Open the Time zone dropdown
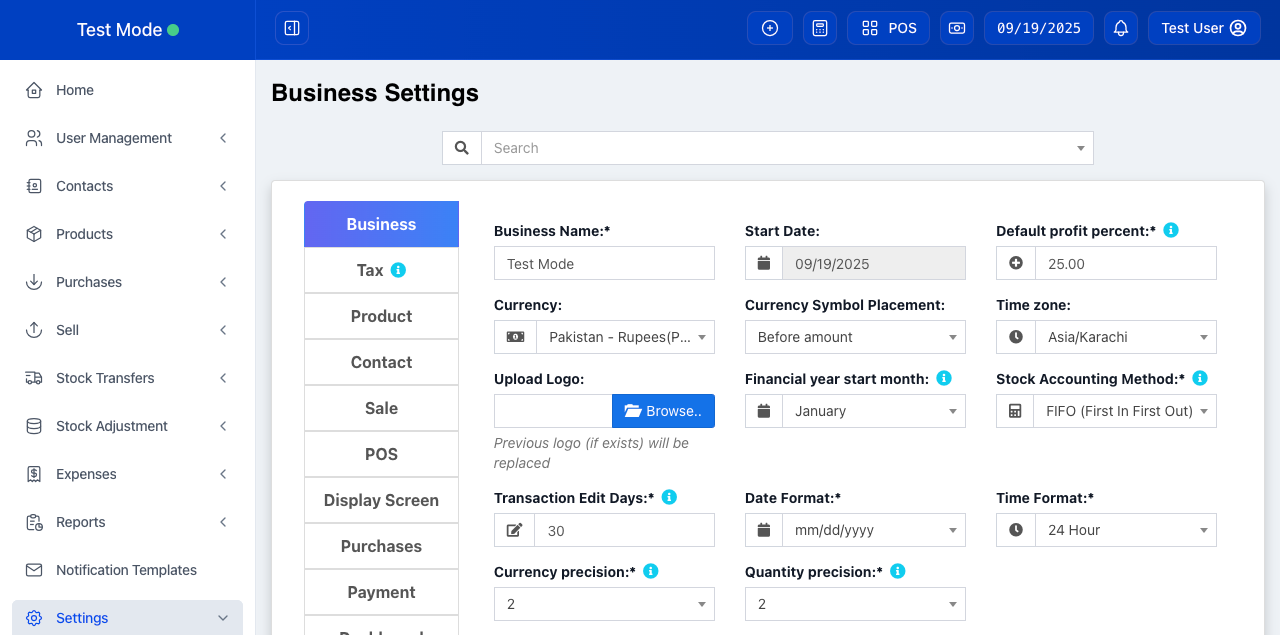1280x635 pixels. [x=1125, y=337]
